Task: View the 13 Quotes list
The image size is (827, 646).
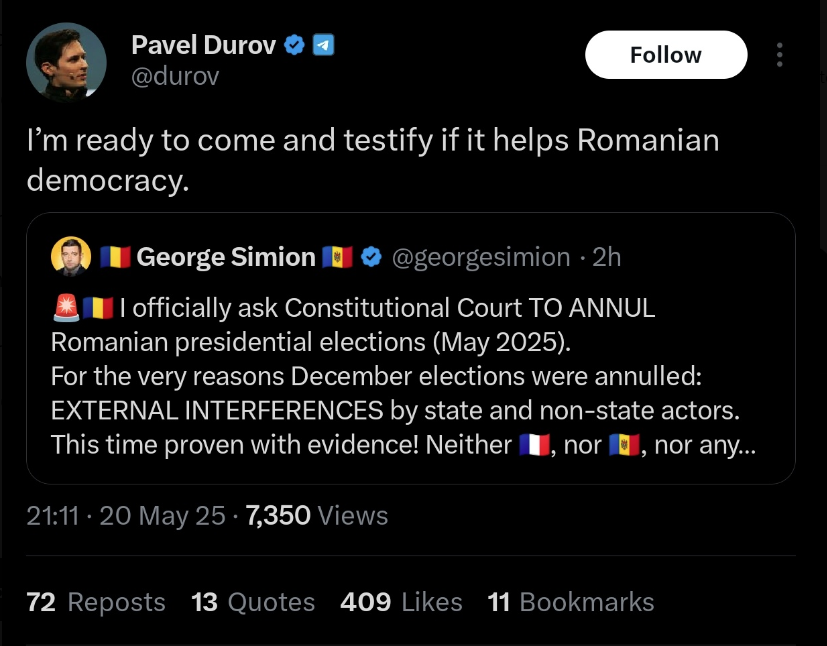Action: tap(253, 602)
